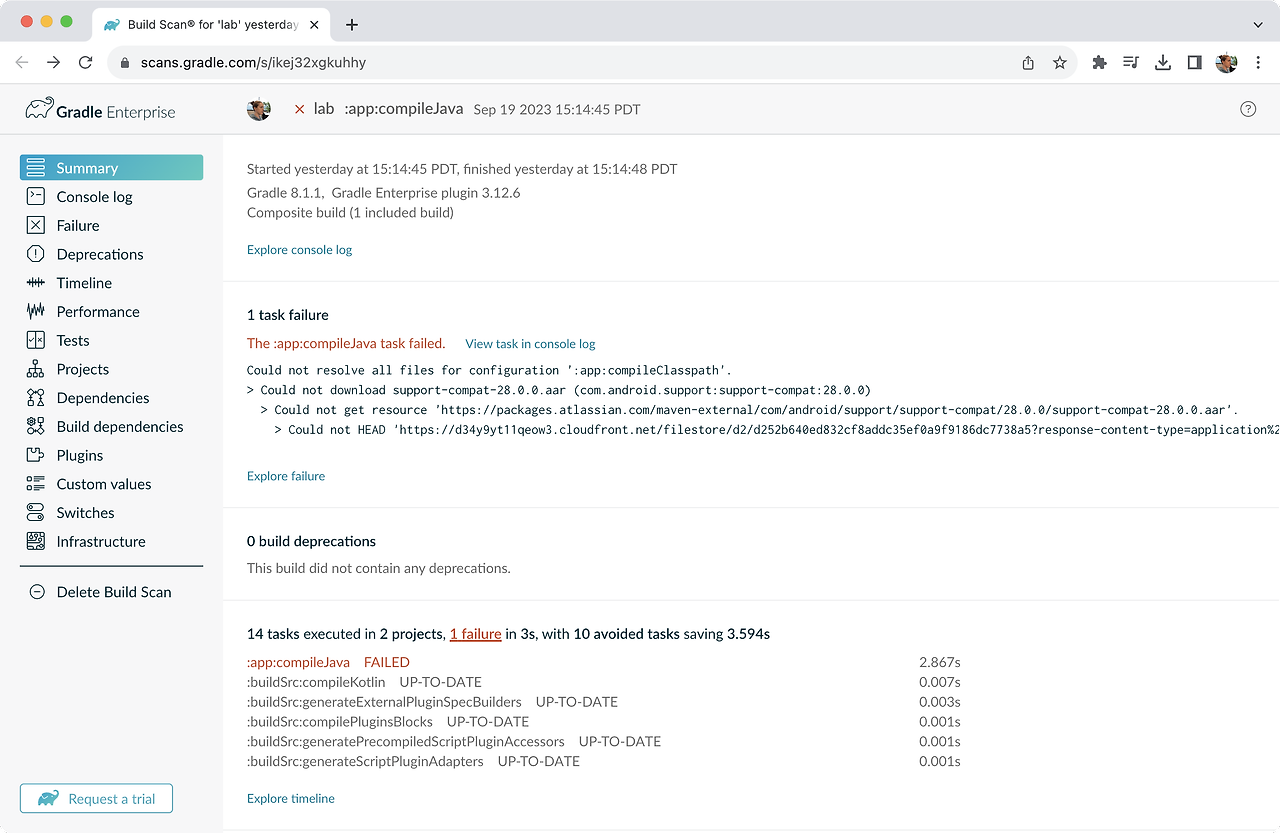Open the Performance section

coord(98,311)
